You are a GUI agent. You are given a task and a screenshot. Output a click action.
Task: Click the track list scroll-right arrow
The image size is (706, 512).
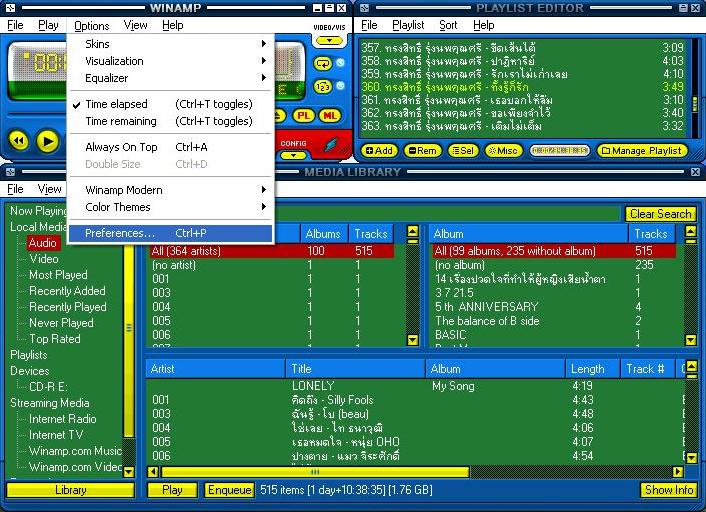pos(678,472)
